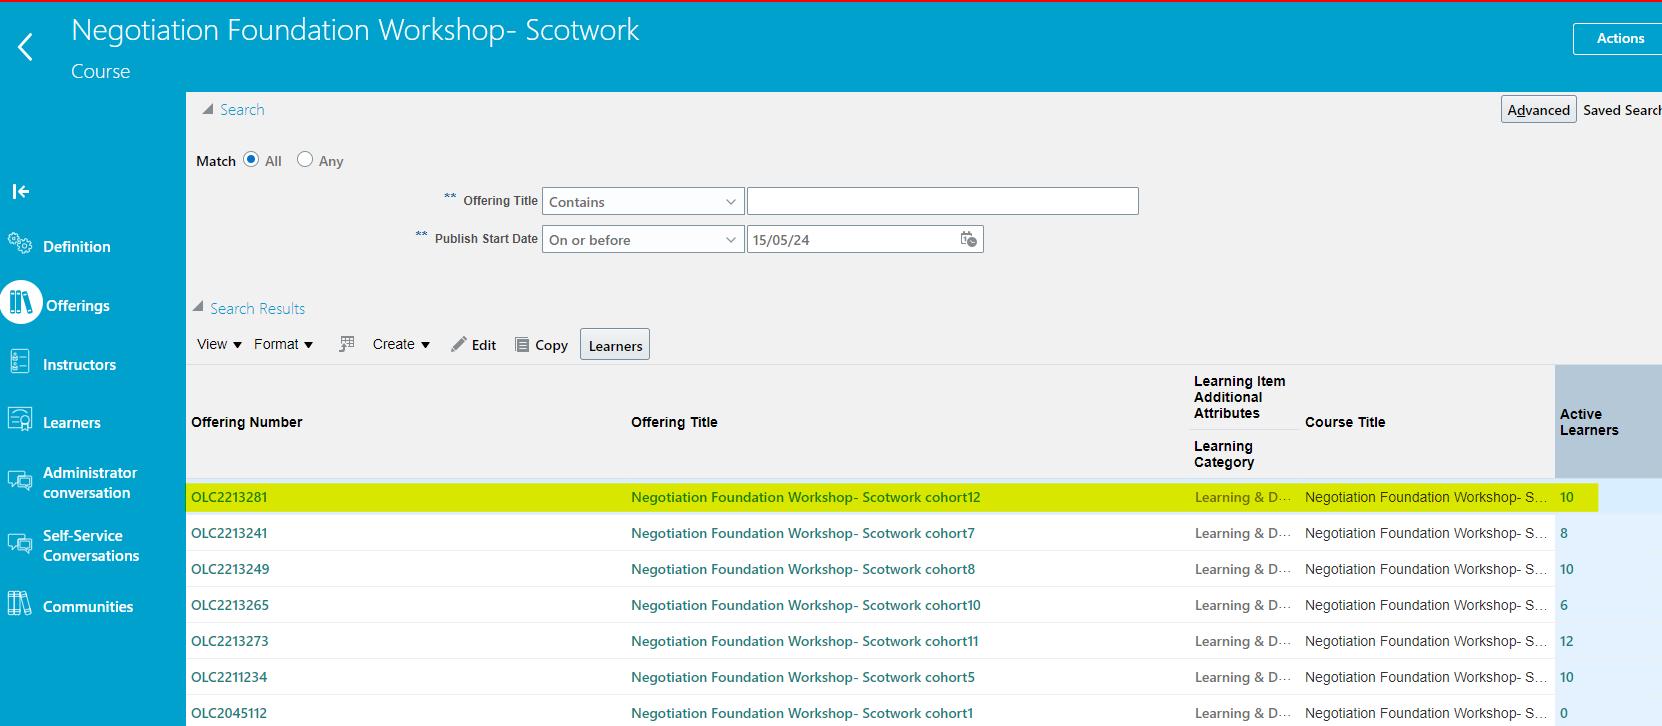1662x726 pixels.
Task: Click the Advanced search button
Action: point(1538,109)
